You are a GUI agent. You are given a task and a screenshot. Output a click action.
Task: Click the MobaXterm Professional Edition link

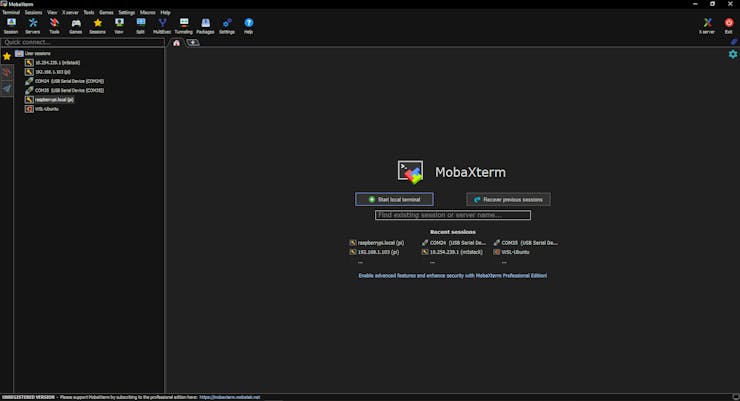[x=453, y=275]
